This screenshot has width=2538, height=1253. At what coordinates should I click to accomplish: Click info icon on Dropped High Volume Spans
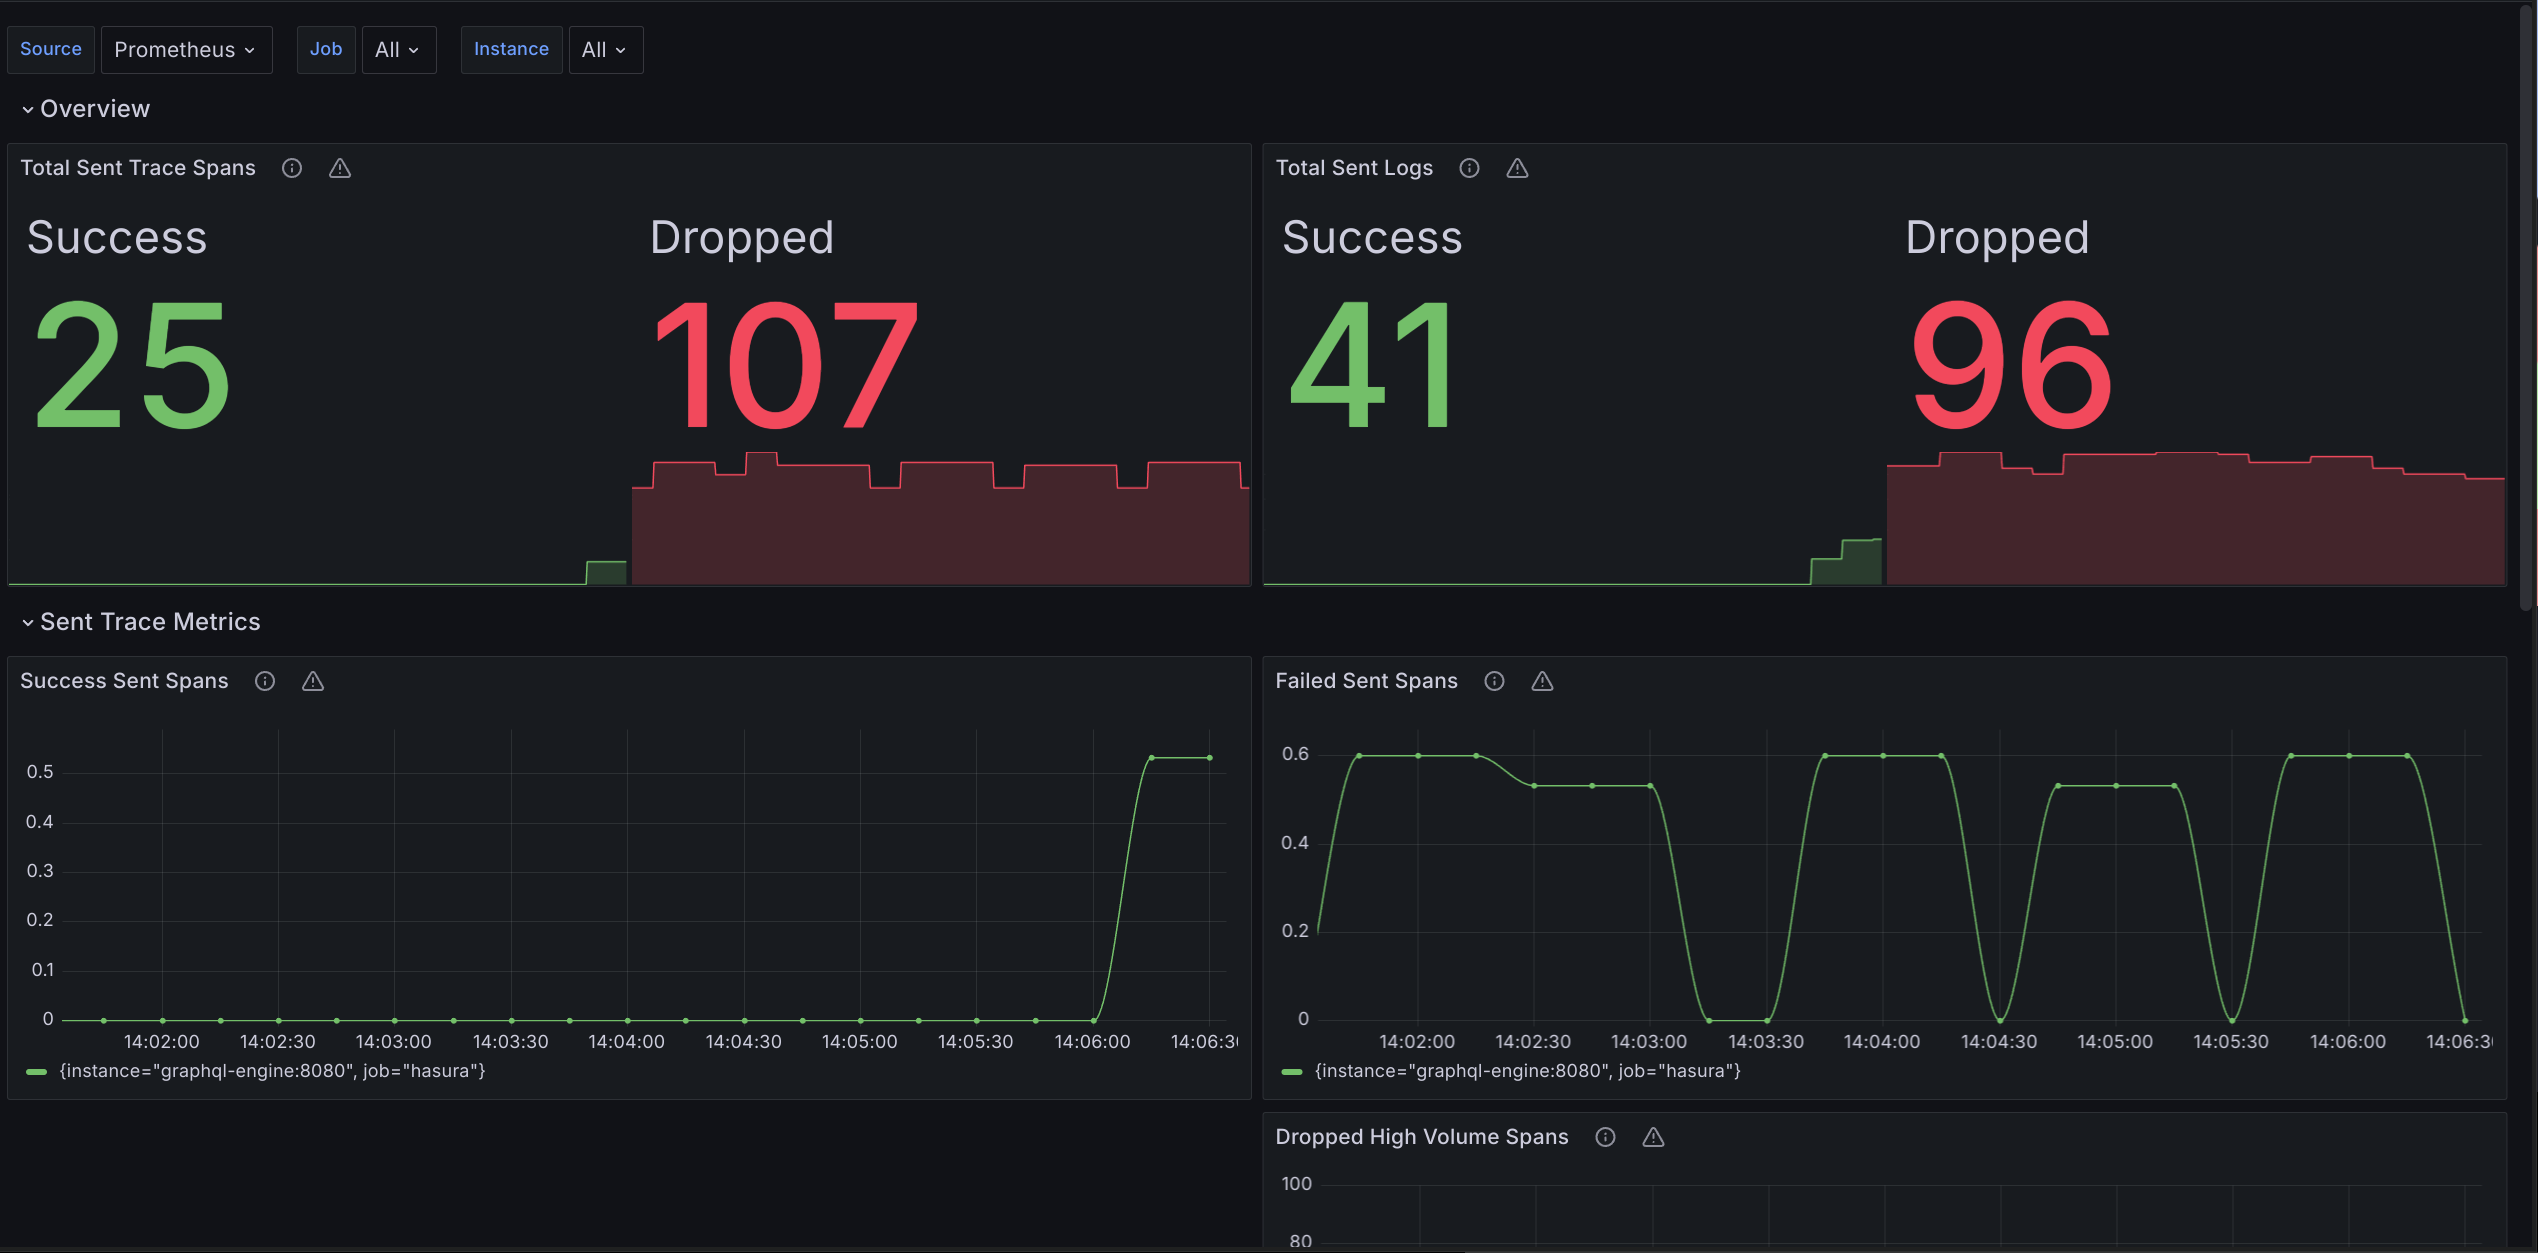pos(1605,1137)
